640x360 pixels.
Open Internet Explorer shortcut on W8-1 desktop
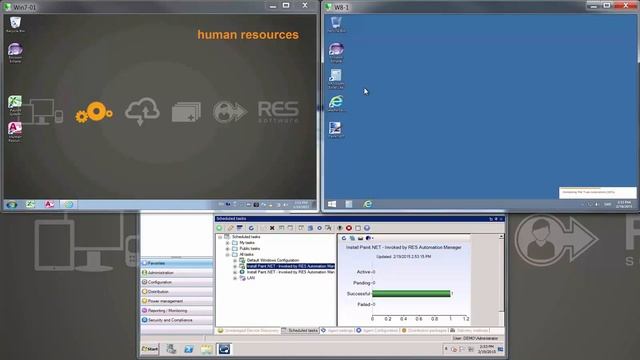[336, 103]
